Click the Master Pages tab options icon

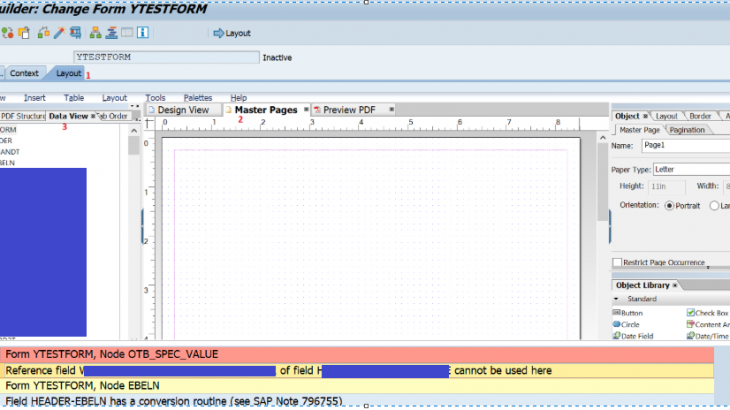[x=306, y=110]
